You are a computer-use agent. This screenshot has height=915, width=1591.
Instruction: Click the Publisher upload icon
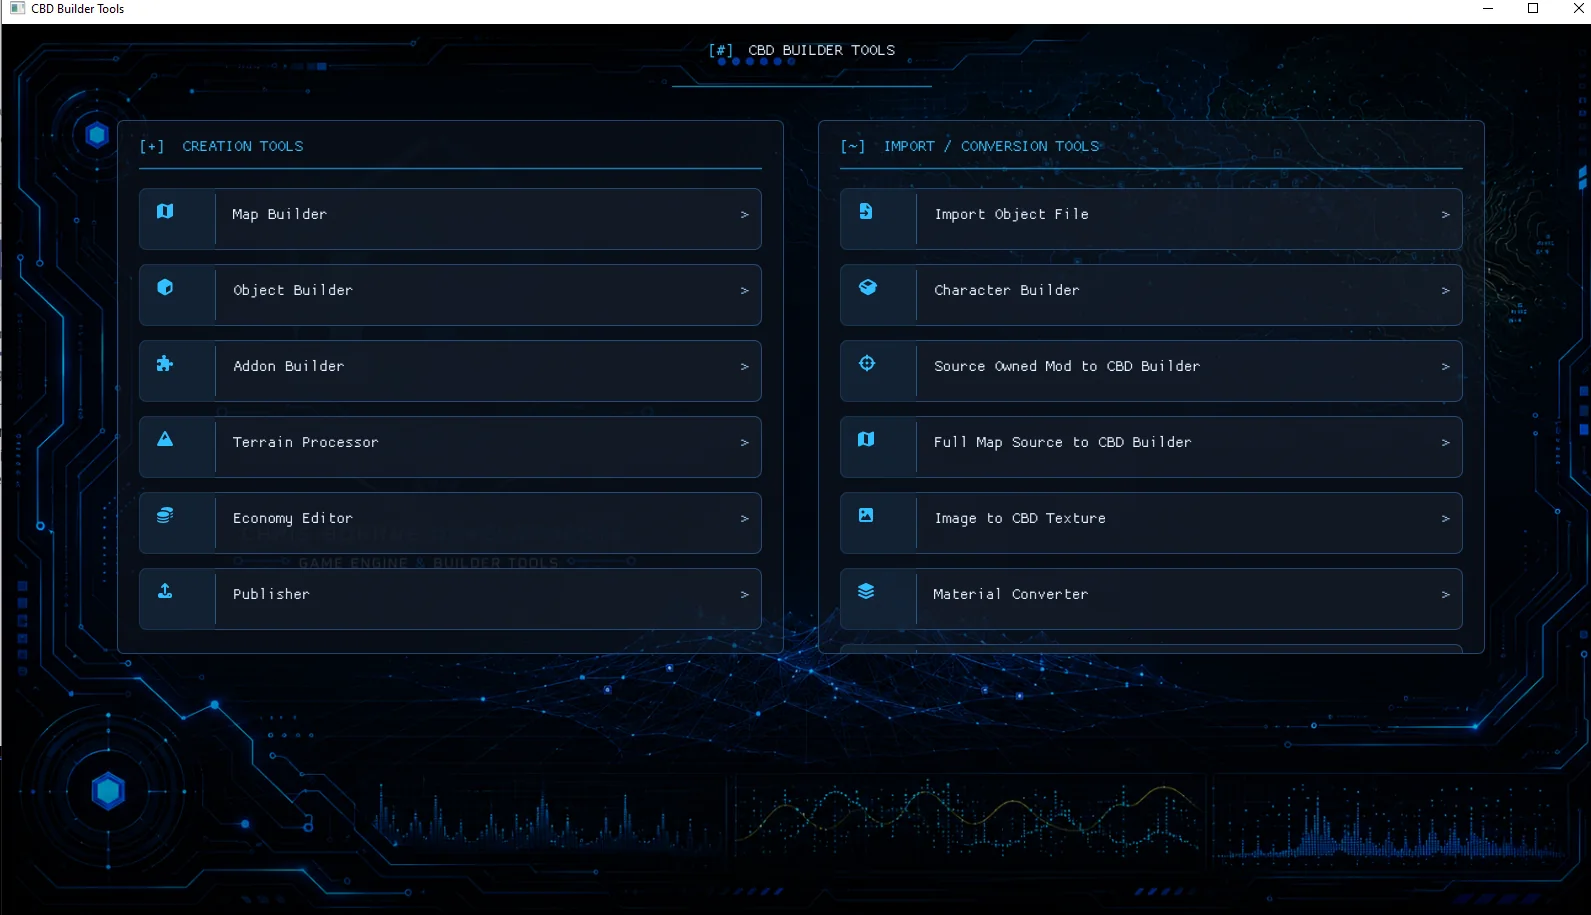tap(165, 591)
